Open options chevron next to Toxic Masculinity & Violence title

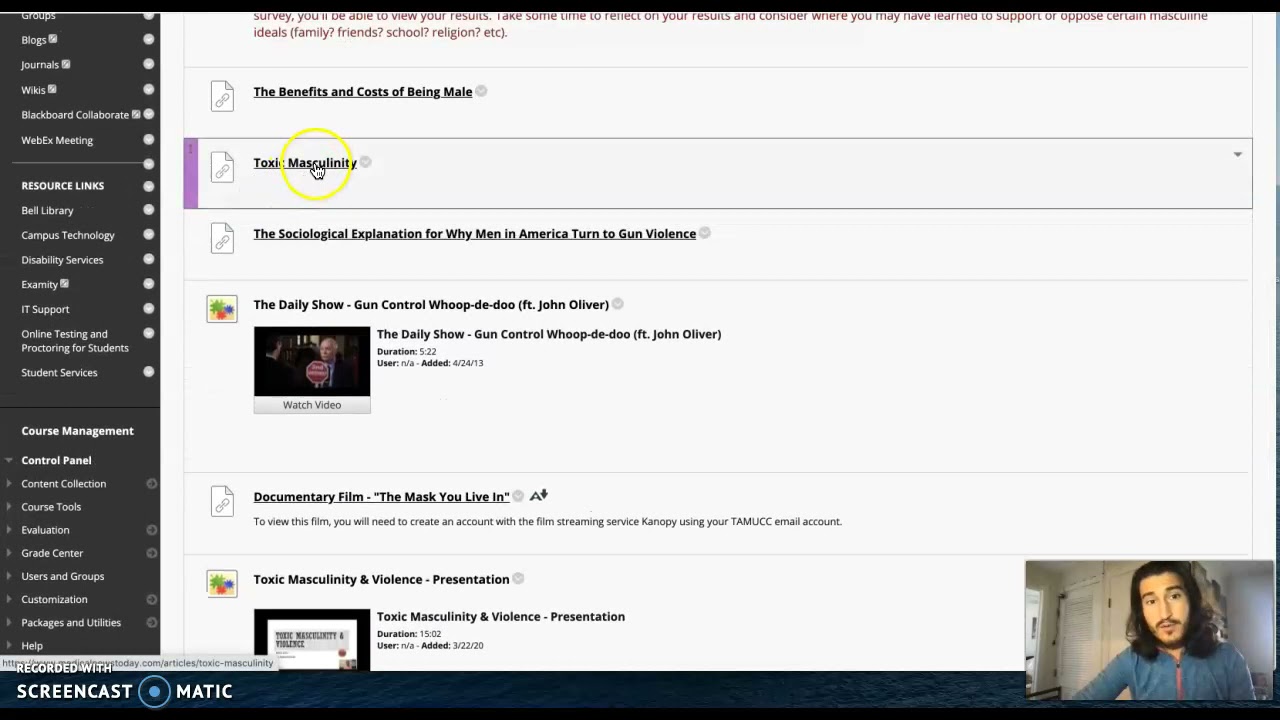tap(518, 579)
